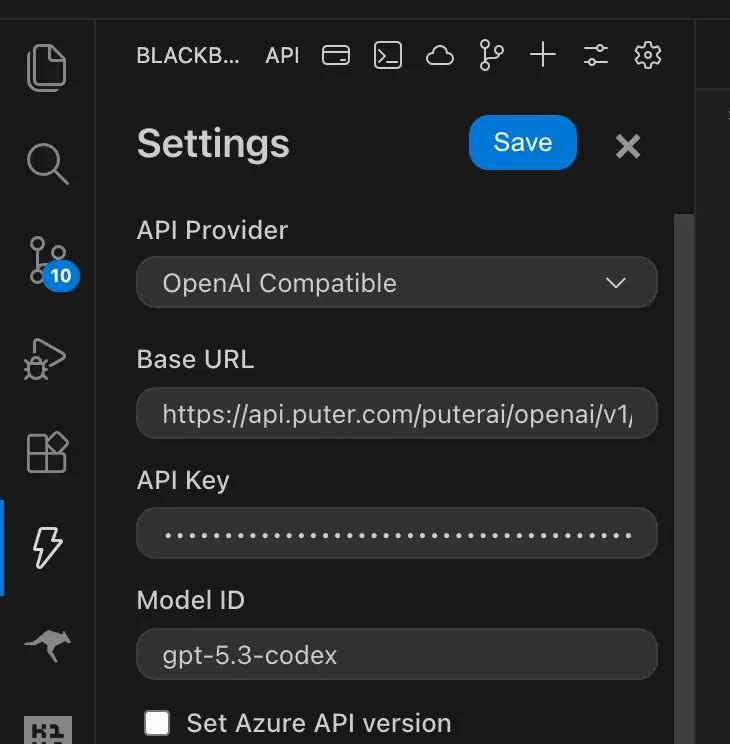Open the Extensions view
Image resolution: width=730 pixels, height=744 pixels.
47,452
